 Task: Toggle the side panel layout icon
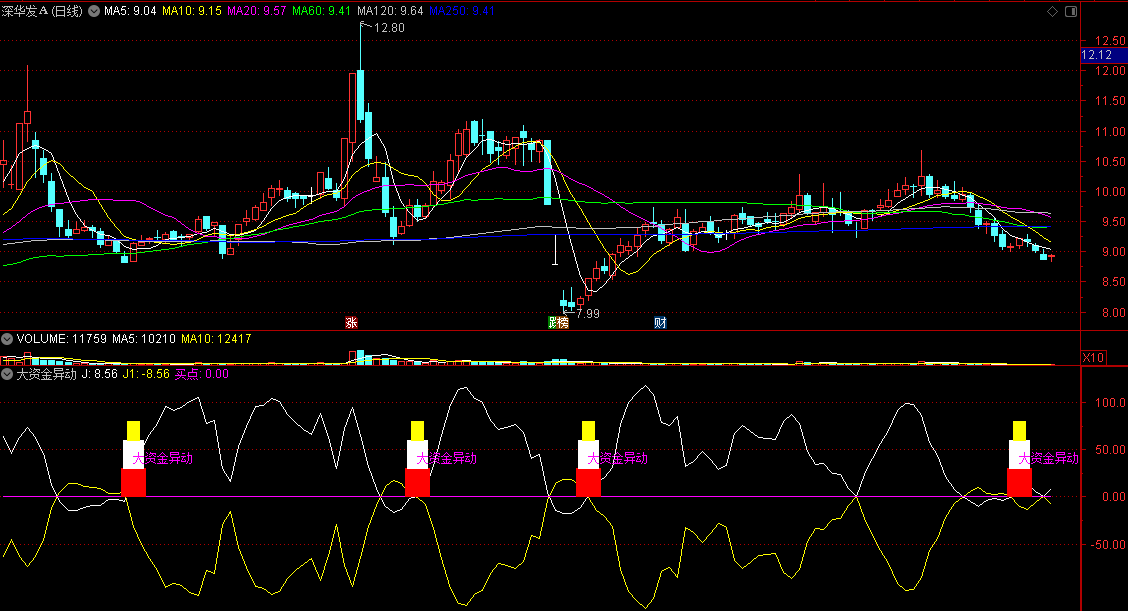coord(1071,12)
